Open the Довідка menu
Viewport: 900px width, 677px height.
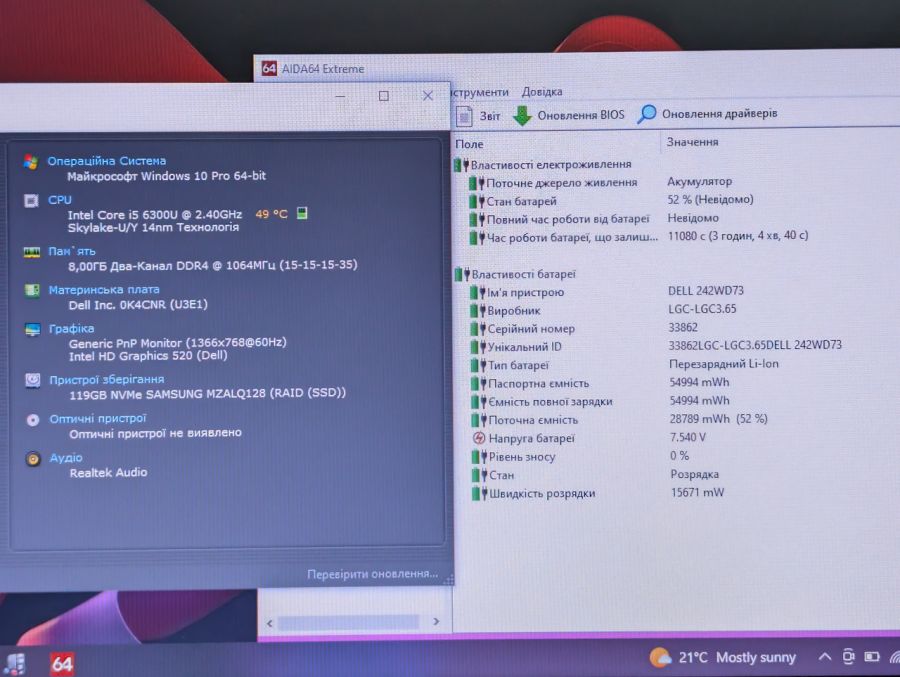coord(542,92)
